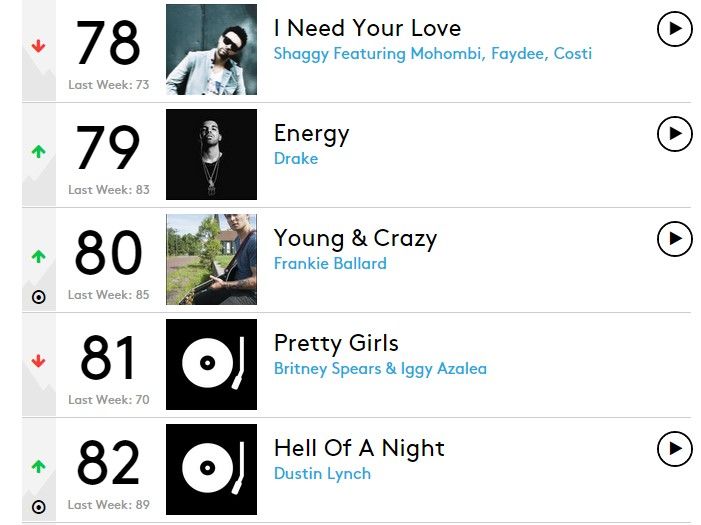Play "Young & Crazy" song preview

(675, 238)
